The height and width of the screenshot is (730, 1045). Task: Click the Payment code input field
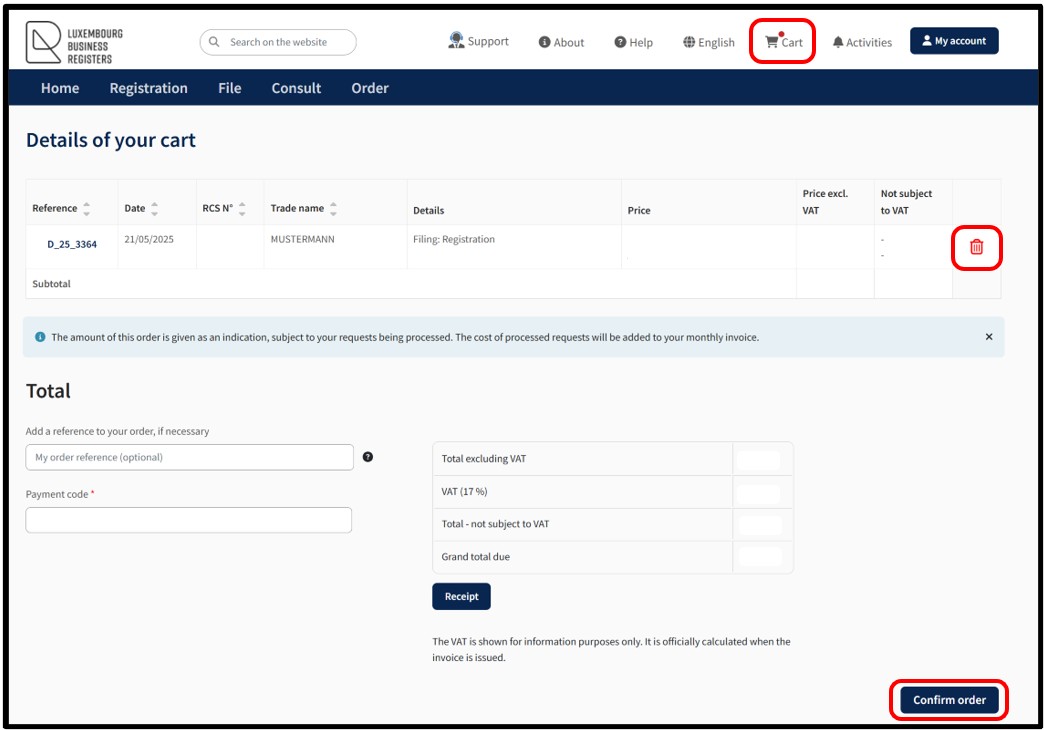(189, 520)
